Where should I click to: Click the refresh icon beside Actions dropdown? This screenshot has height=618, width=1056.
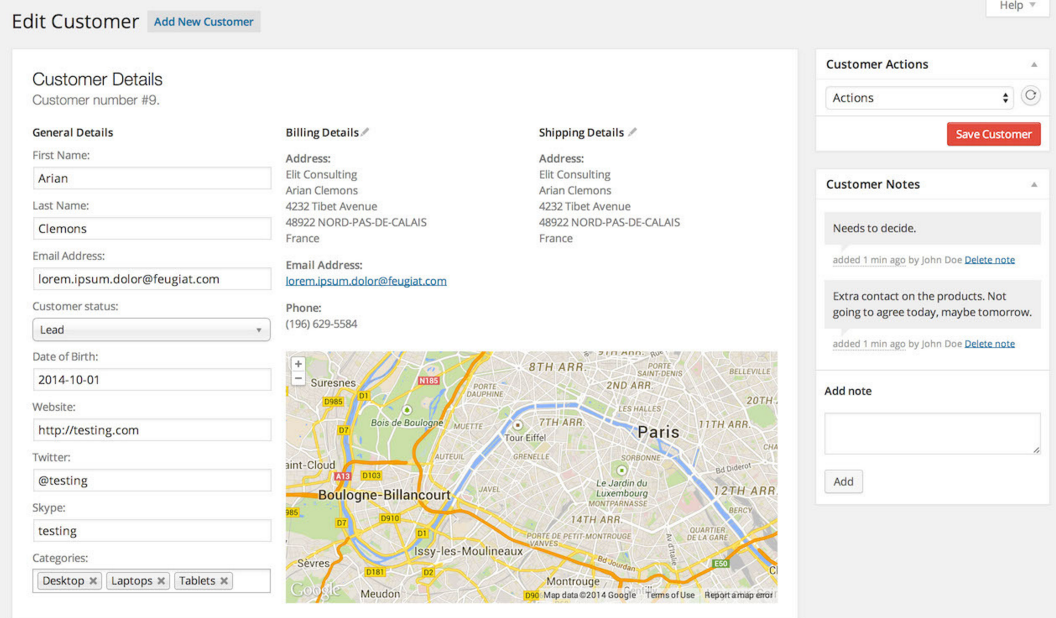click(x=1030, y=96)
